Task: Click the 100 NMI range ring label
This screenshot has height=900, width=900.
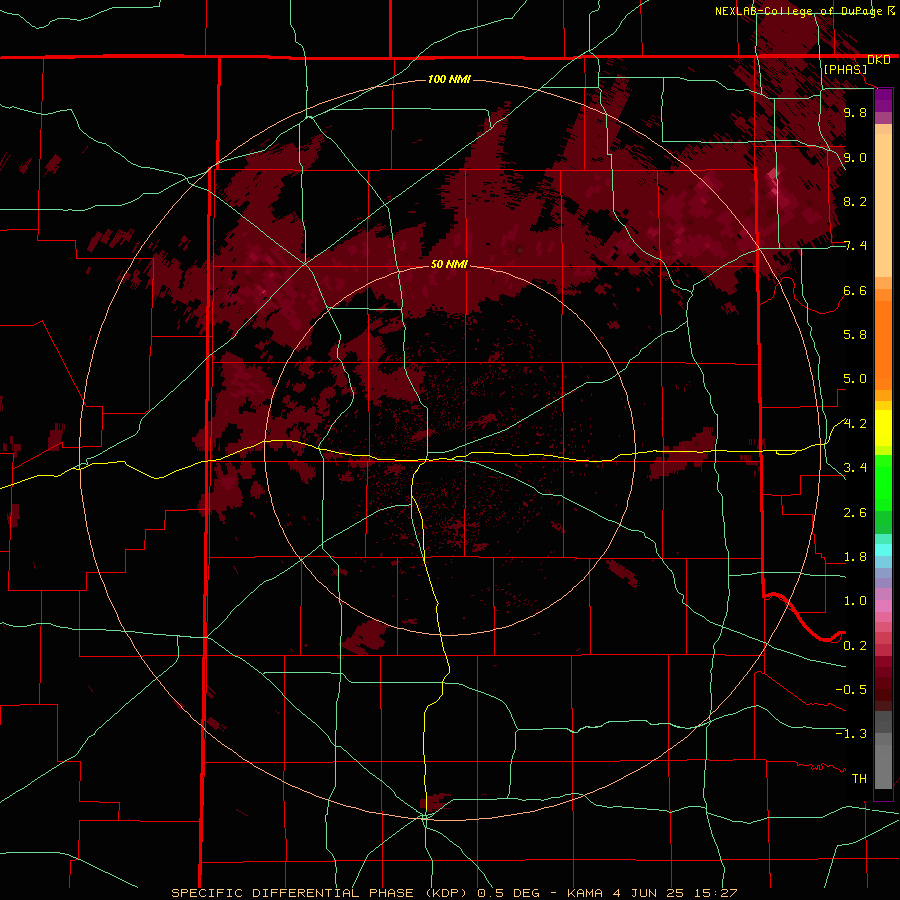Action: pos(449,79)
